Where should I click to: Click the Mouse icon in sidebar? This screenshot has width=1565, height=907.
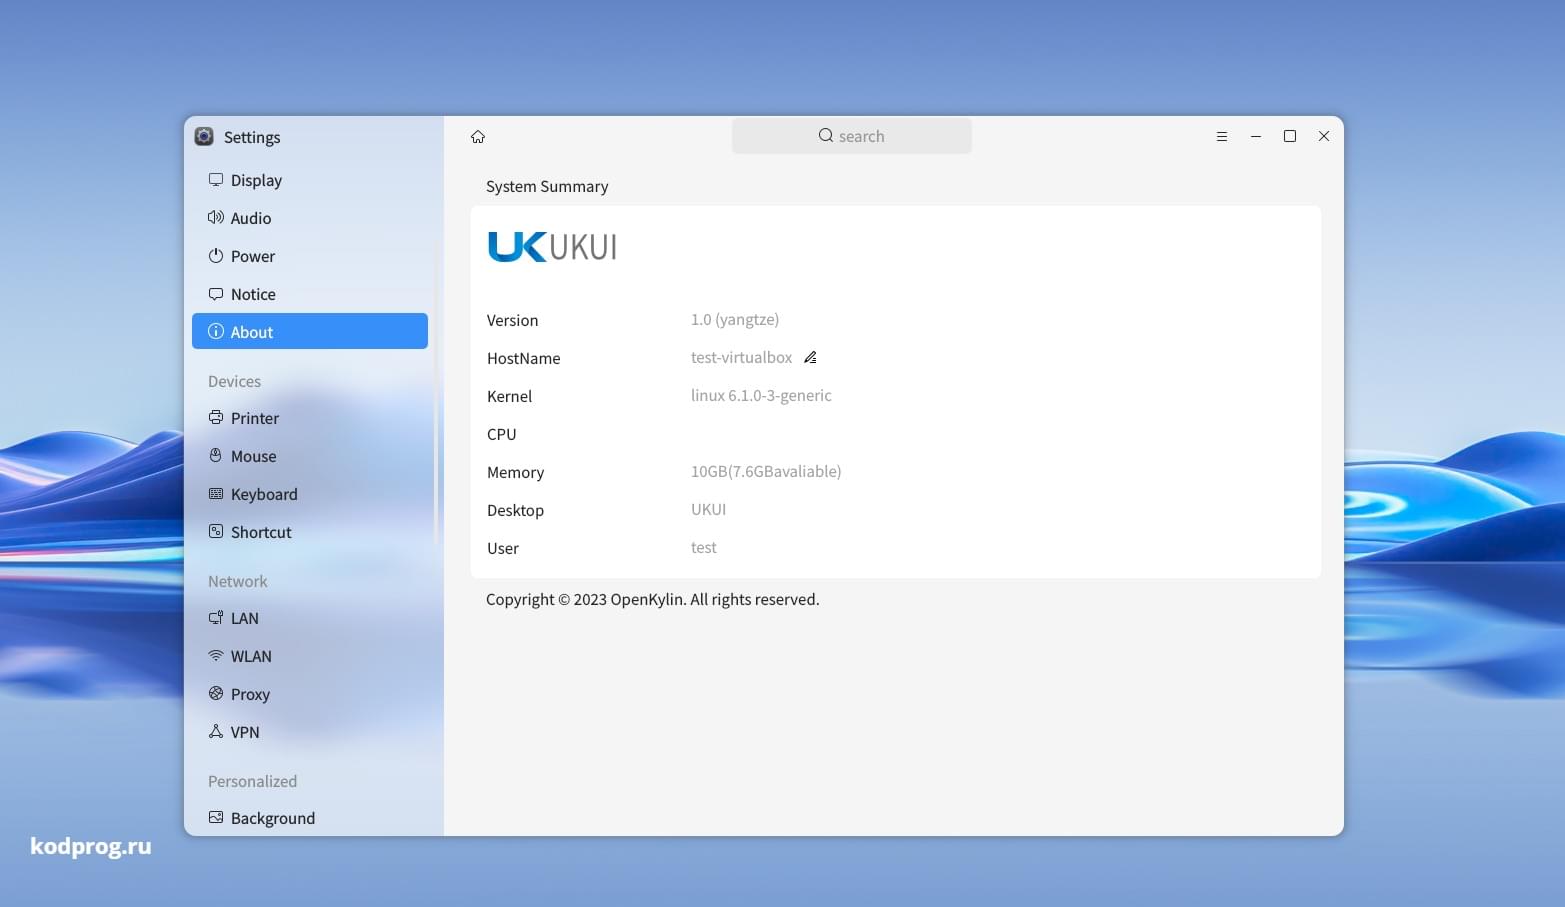tap(215, 456)
